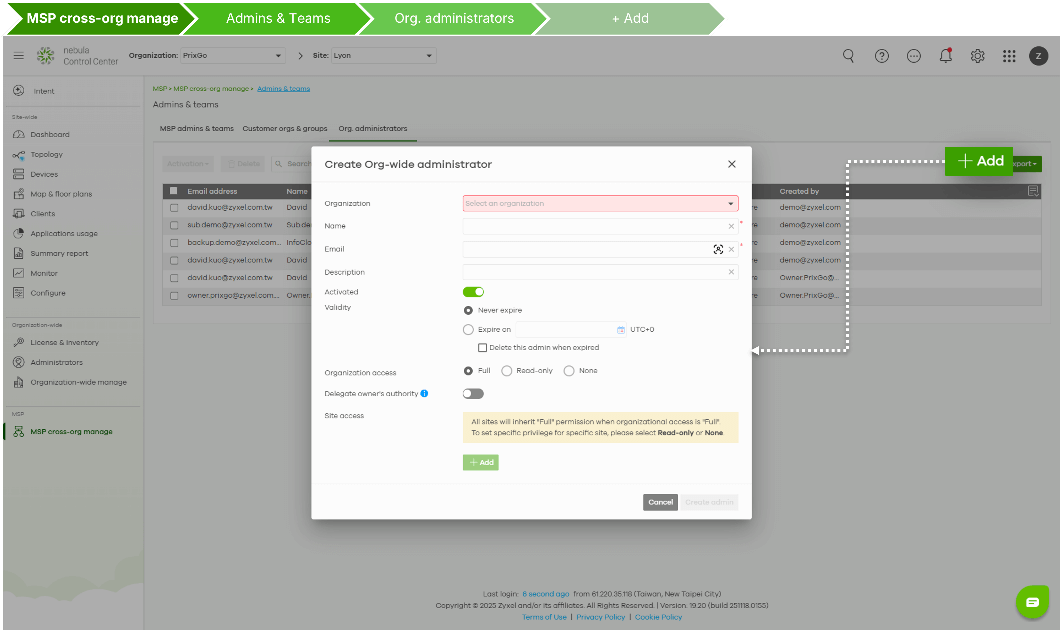The width and height of the screenshot is (1060, 630).
Task: Cancel the Create Org-wide administrator dialog
Action: click(660, 502)
